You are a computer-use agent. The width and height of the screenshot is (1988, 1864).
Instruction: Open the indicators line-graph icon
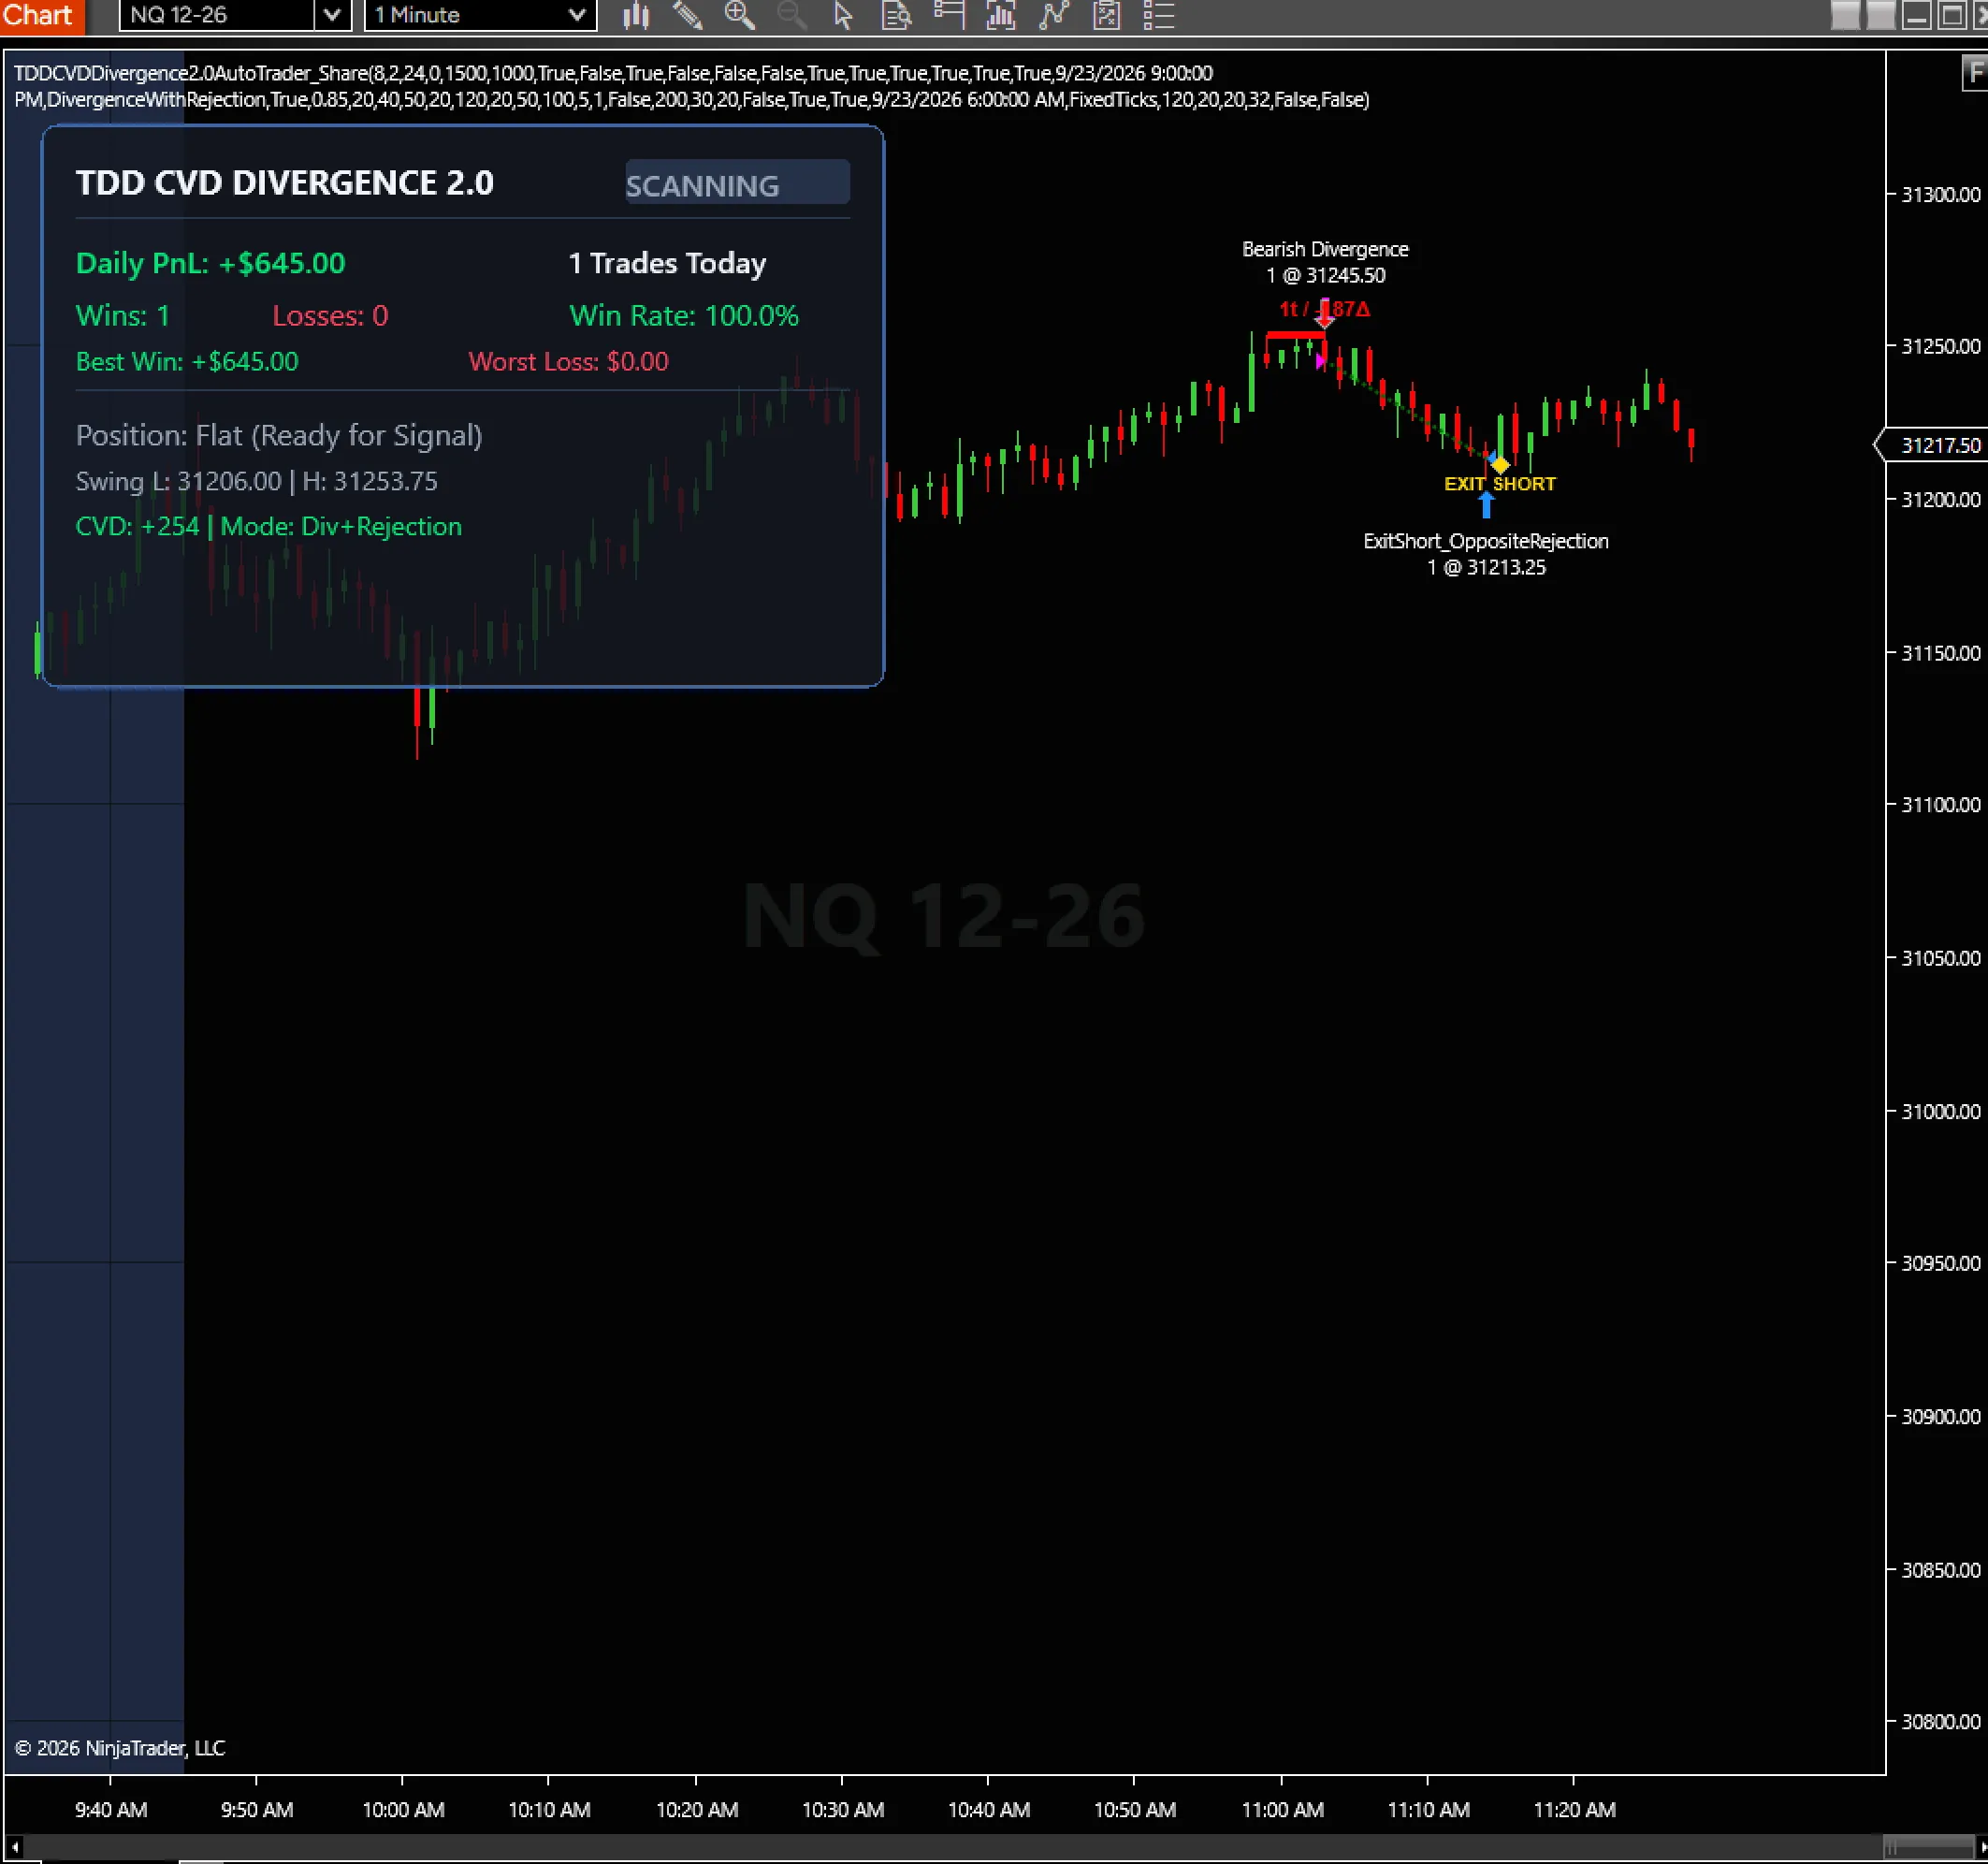coord(1053,15)
